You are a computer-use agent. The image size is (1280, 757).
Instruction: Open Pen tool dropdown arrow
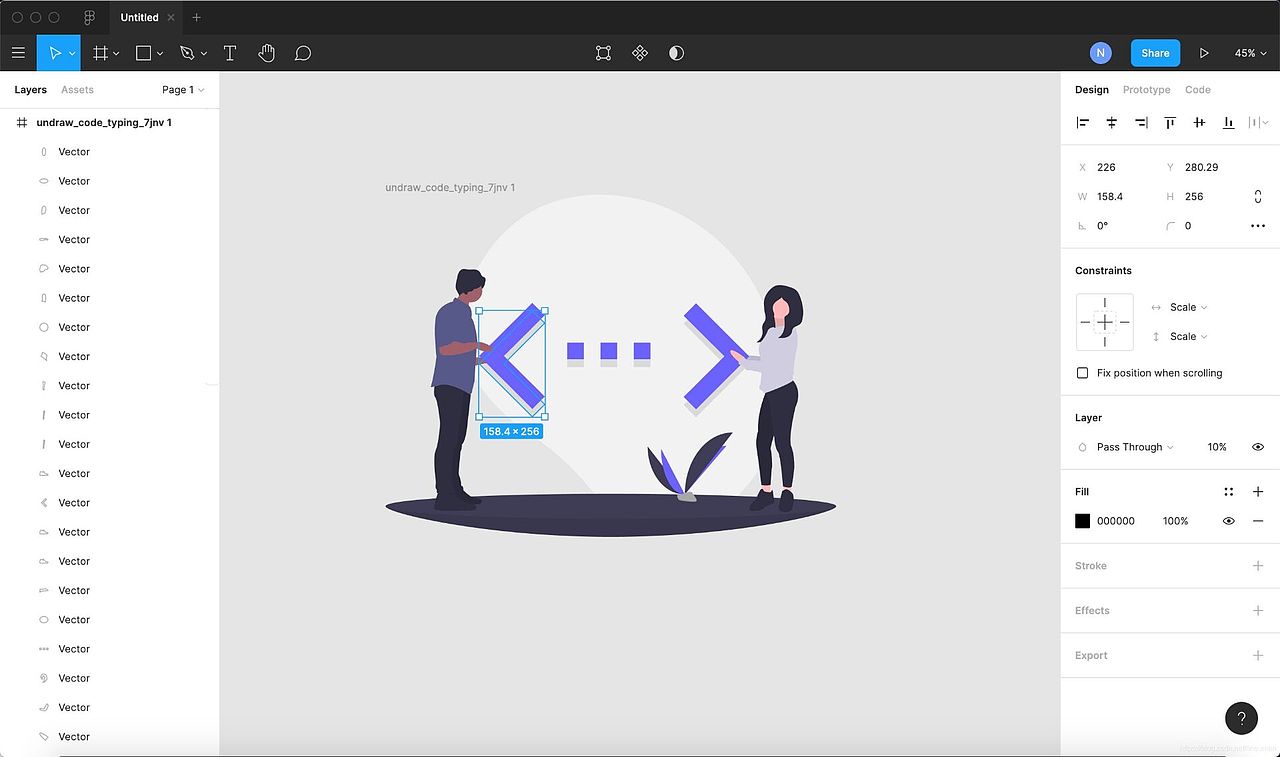click(204, 54)
